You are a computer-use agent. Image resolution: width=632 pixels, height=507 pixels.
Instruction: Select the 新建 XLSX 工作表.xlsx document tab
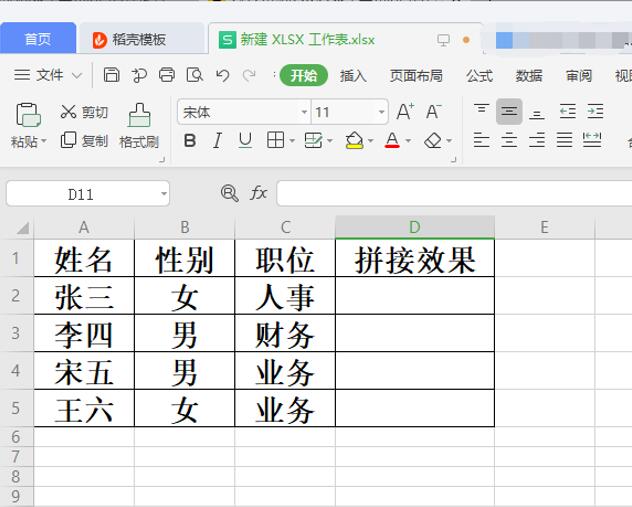click(x=307, y=39)
